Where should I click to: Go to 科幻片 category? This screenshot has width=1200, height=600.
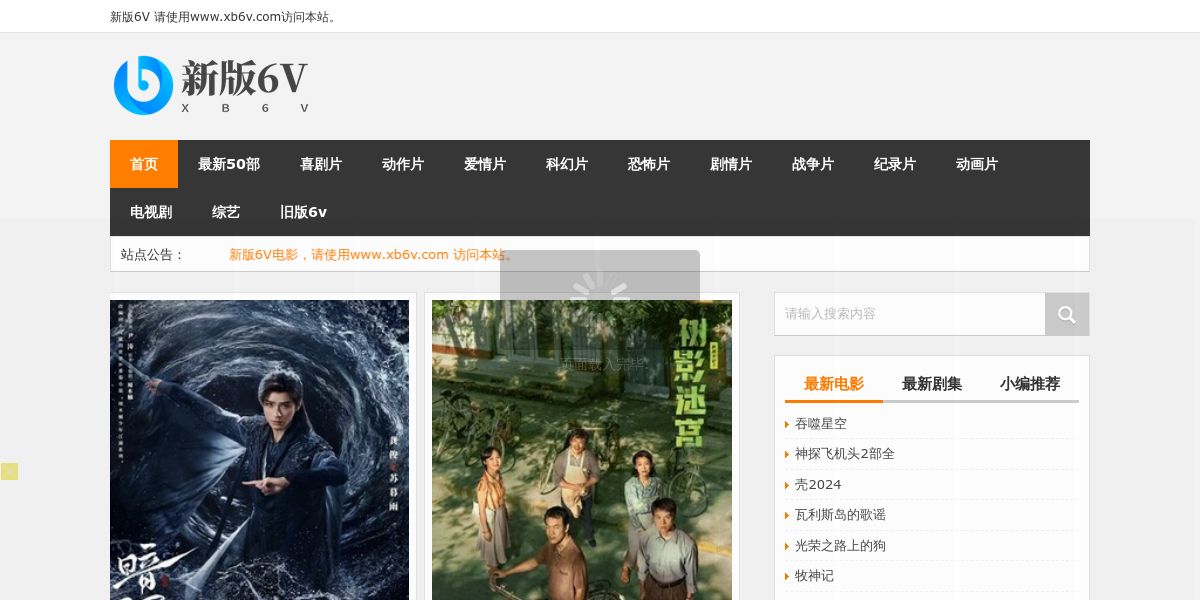click(567, 164)
